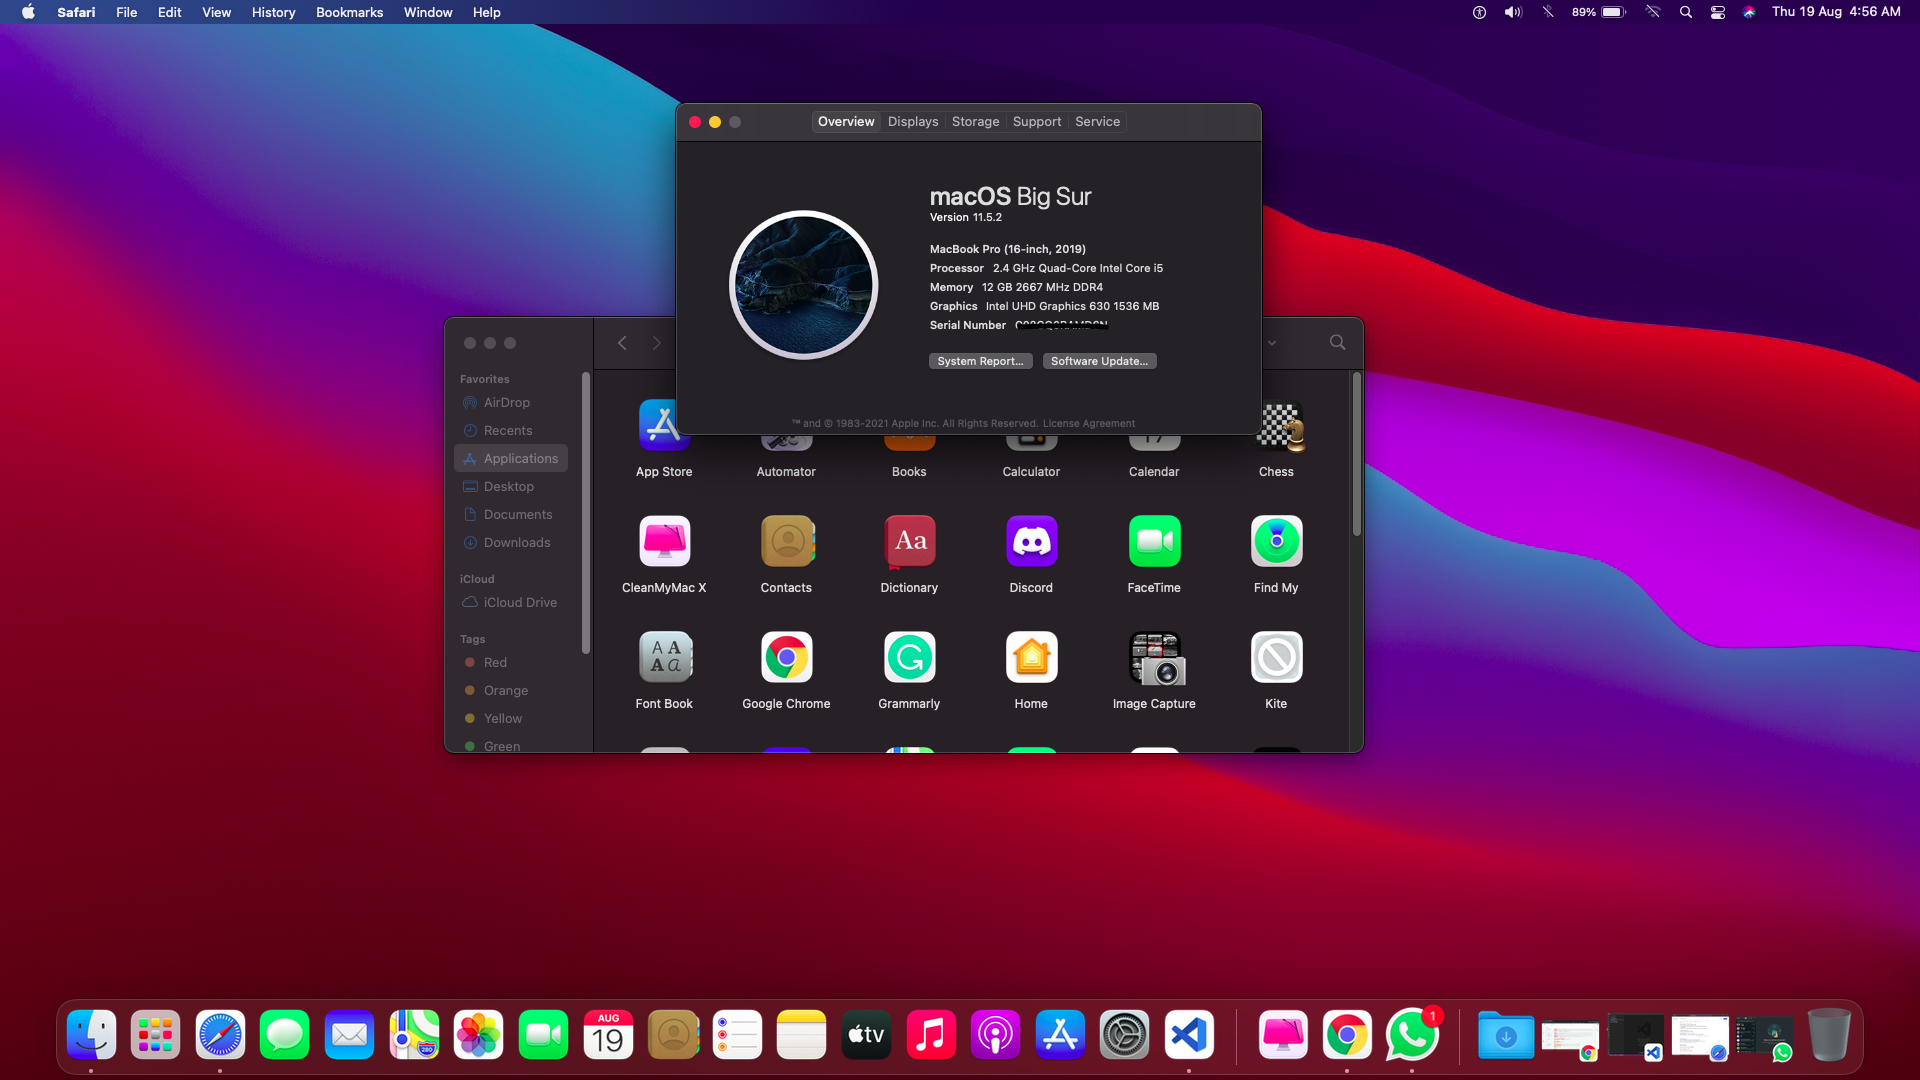
Task: Open Find My app icon
Action: tap(1276, 541)
